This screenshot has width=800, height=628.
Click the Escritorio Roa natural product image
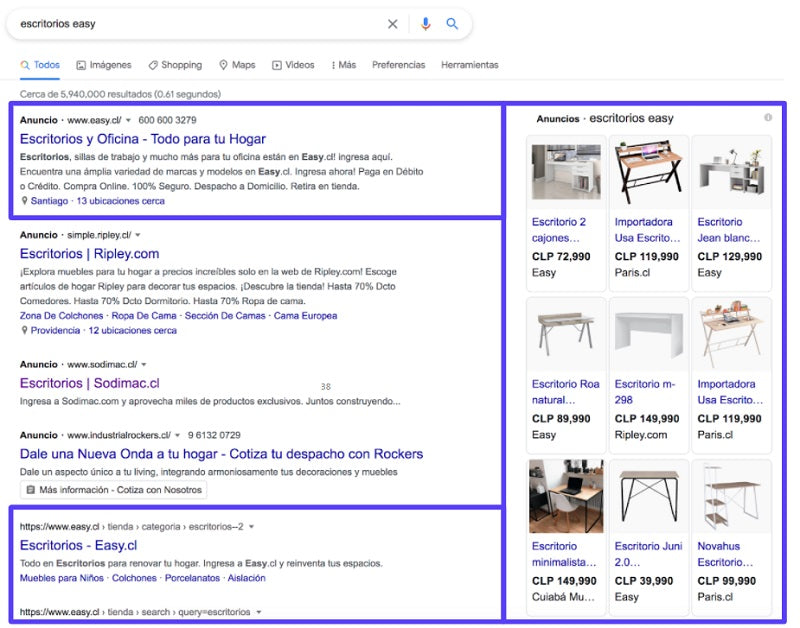click(566, 335)
